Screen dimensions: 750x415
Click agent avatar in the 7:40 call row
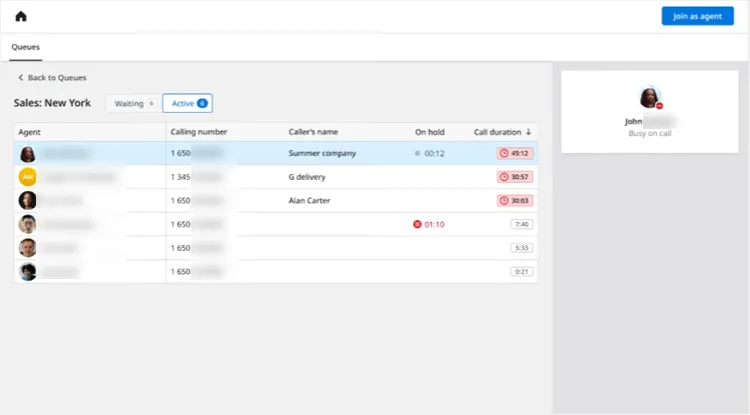pos(27,224)
